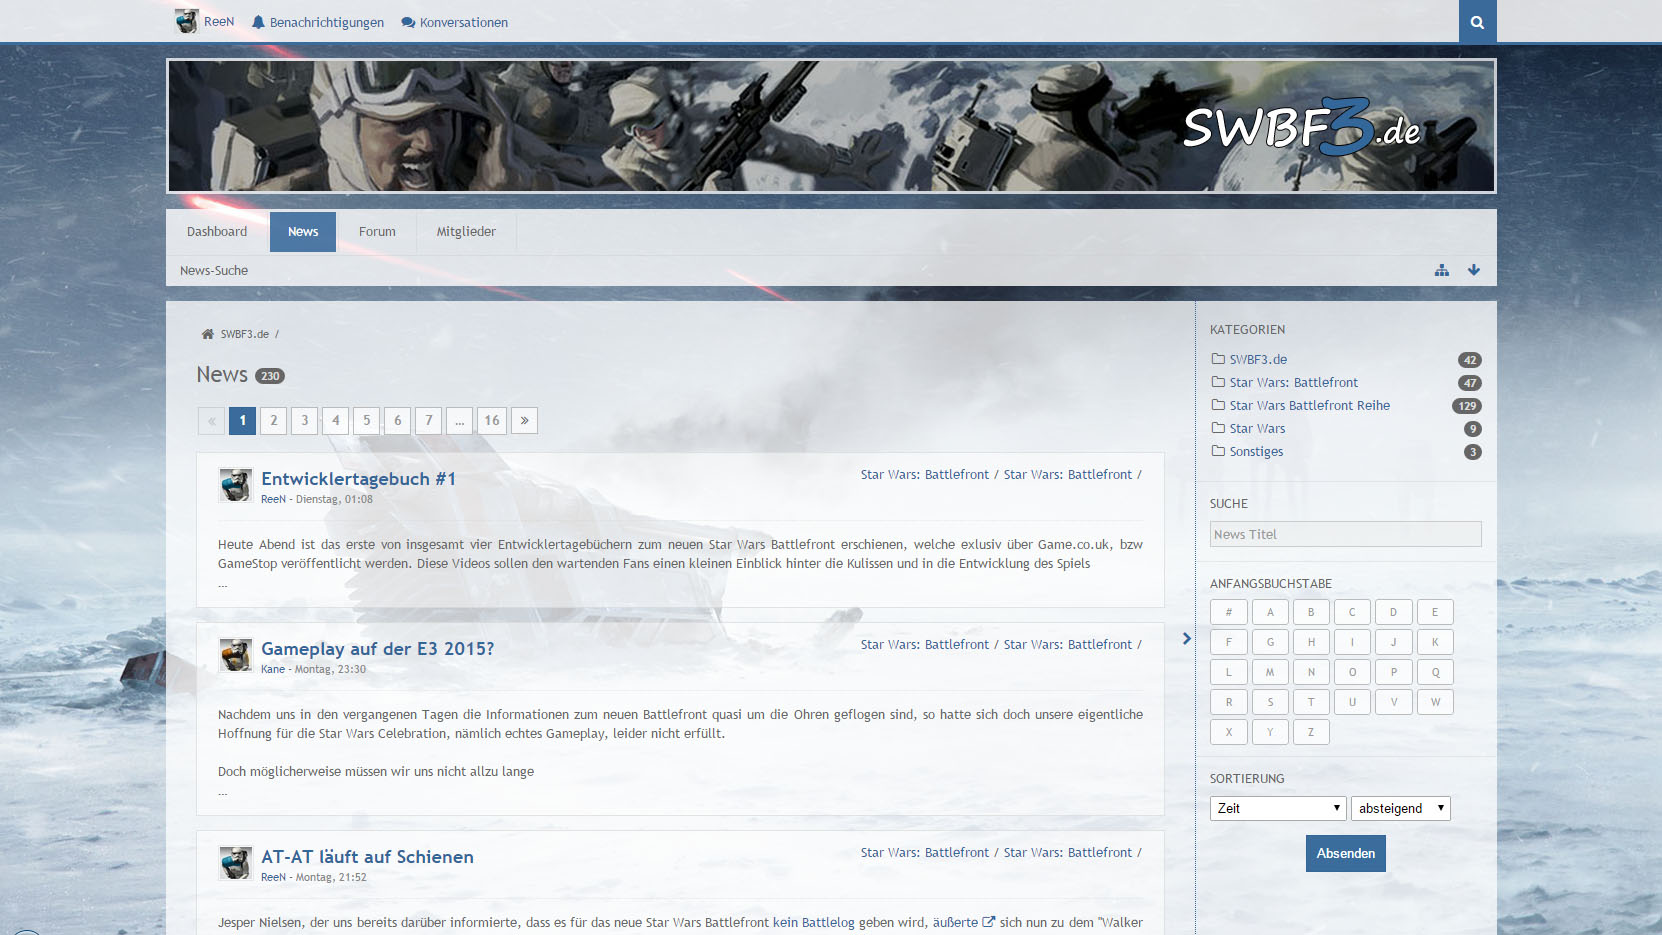Viewport: 1662px width, 935px height.
Task: Open the Zeit sort field dropdown
Action: [1278, 808]
